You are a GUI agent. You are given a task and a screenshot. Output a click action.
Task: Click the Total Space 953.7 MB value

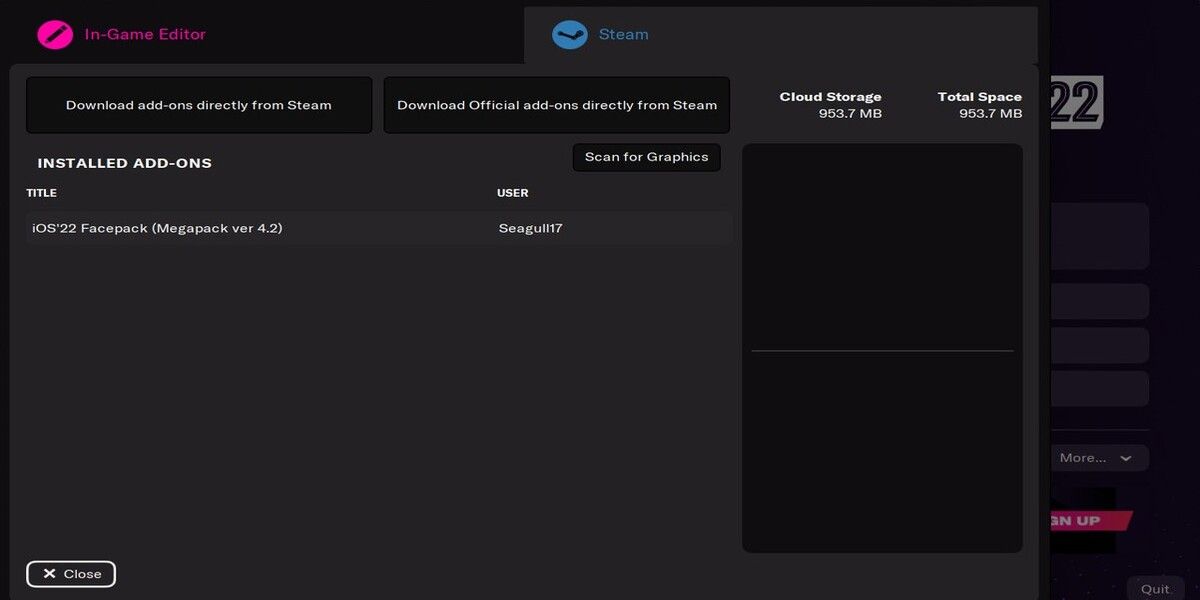(990, 114)
